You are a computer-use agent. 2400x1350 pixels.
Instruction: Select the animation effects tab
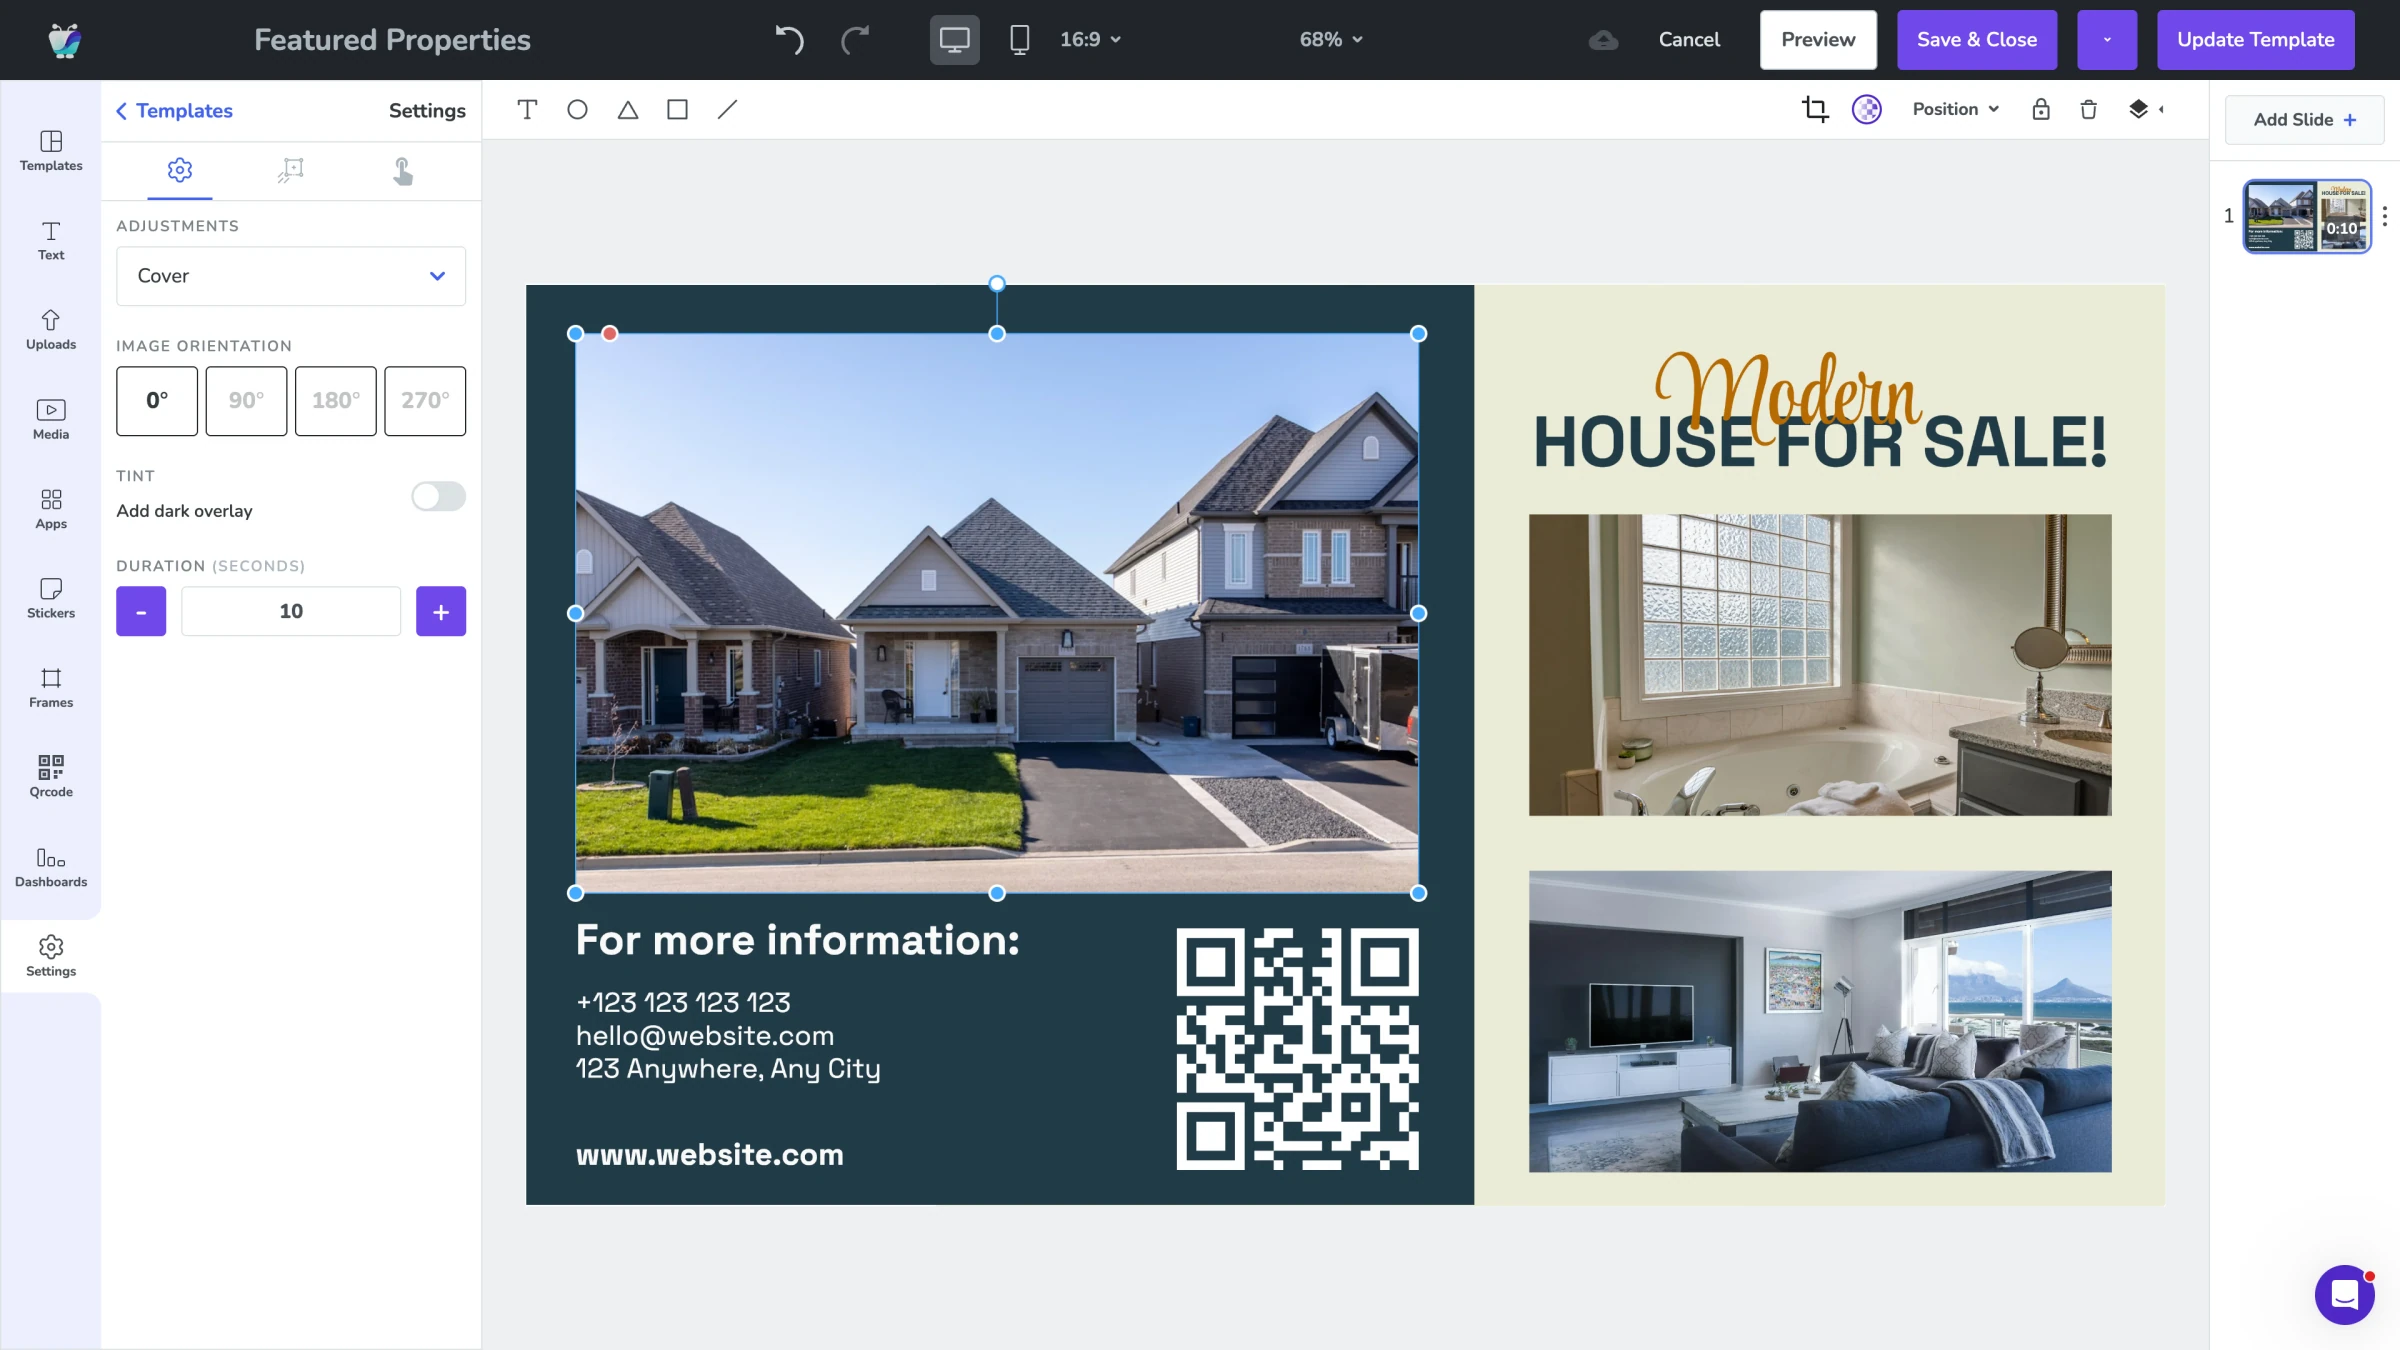tap(291, 170)
